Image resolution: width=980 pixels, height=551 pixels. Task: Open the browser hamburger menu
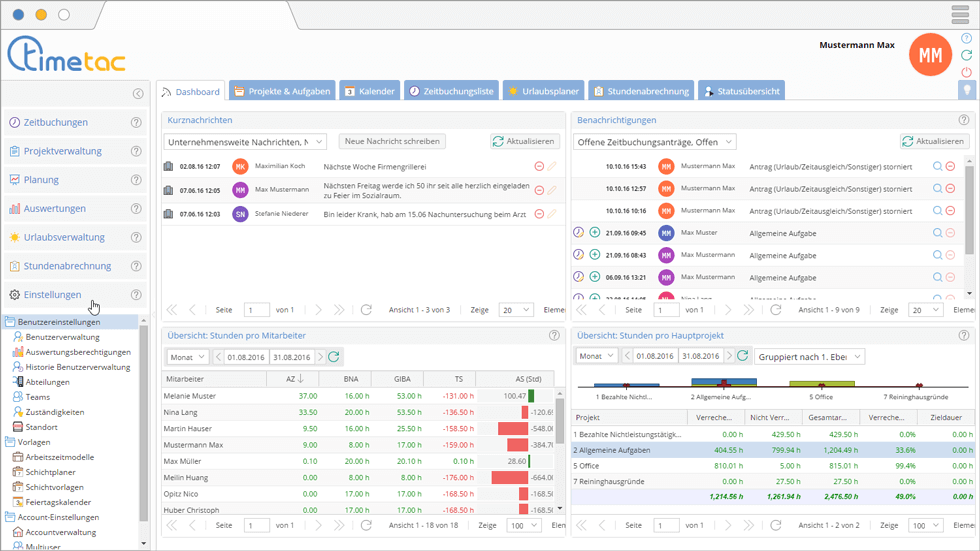tap(960, 15)
